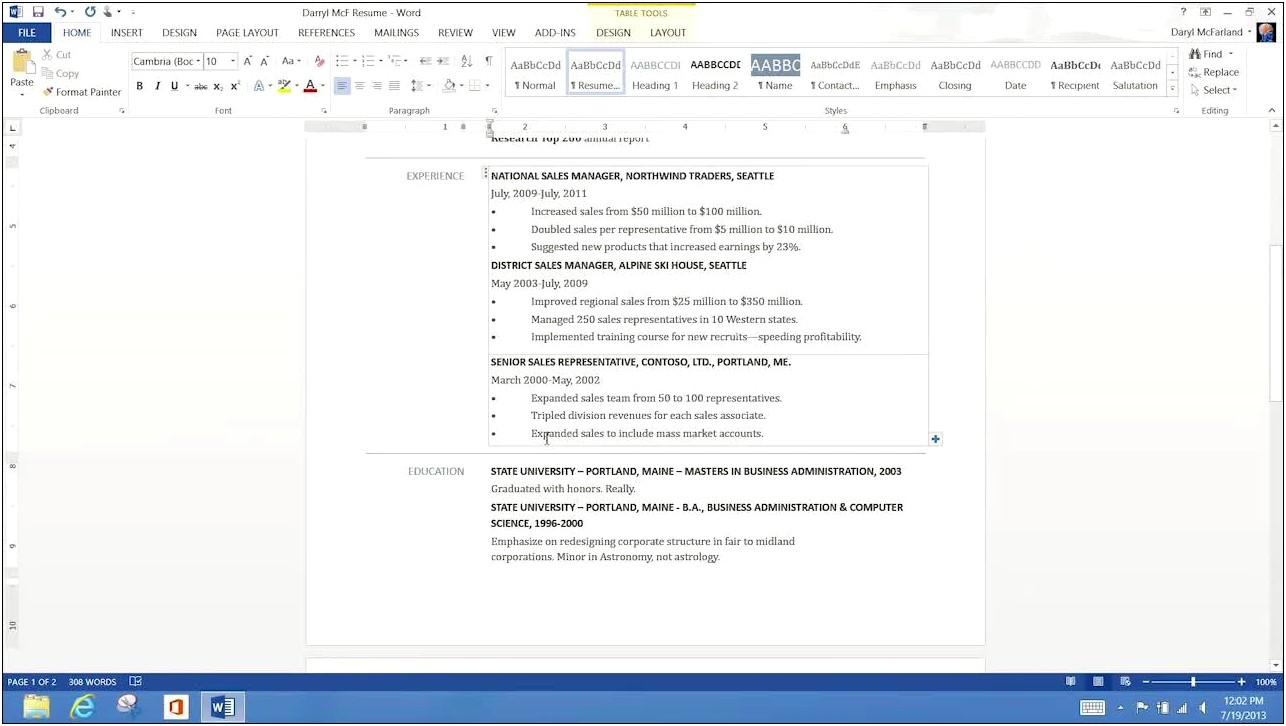The height and width of the screenshot is (726, 1286).
Task: Click Daryl McFarland account name
Action: pyautogui.click(x=1207, y=33)
